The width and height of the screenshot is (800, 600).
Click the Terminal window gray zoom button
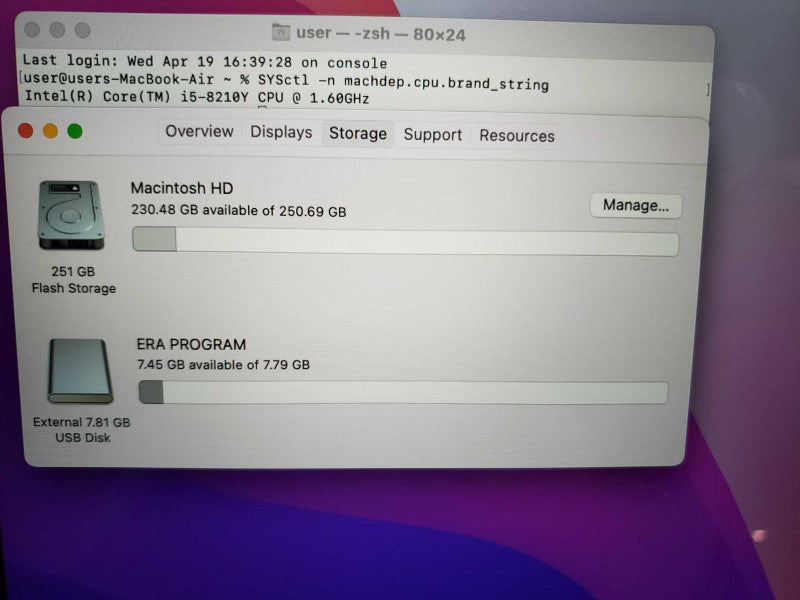click(x=83, y=31)
